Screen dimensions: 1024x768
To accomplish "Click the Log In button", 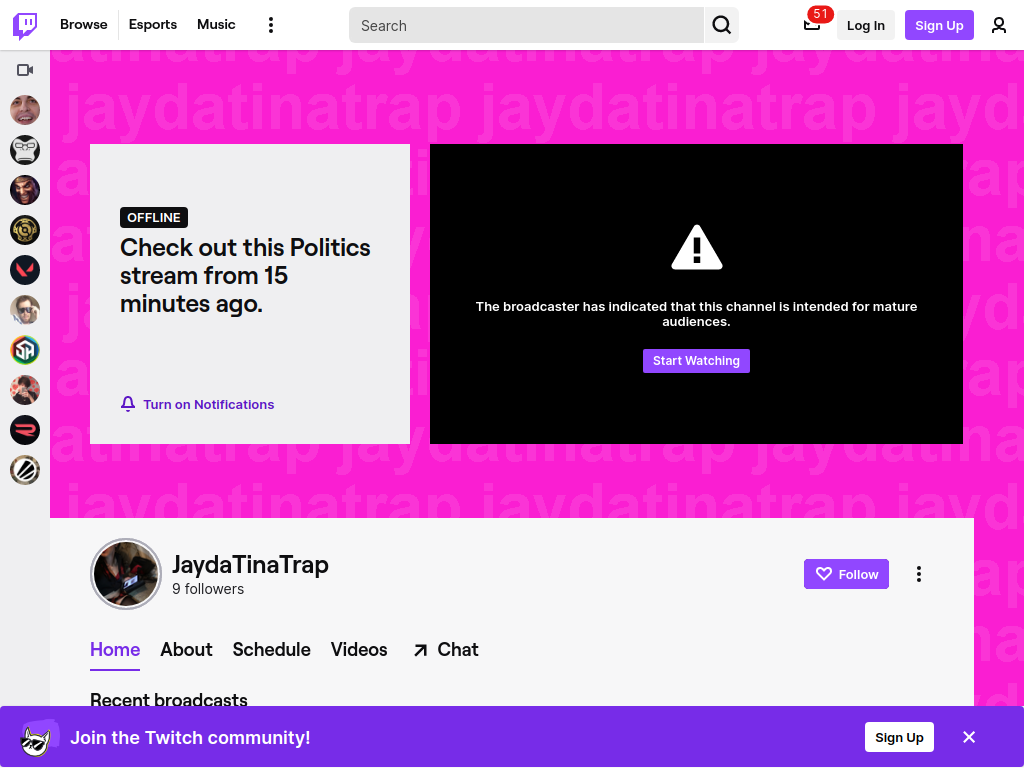I will click(x=866, y=25).
